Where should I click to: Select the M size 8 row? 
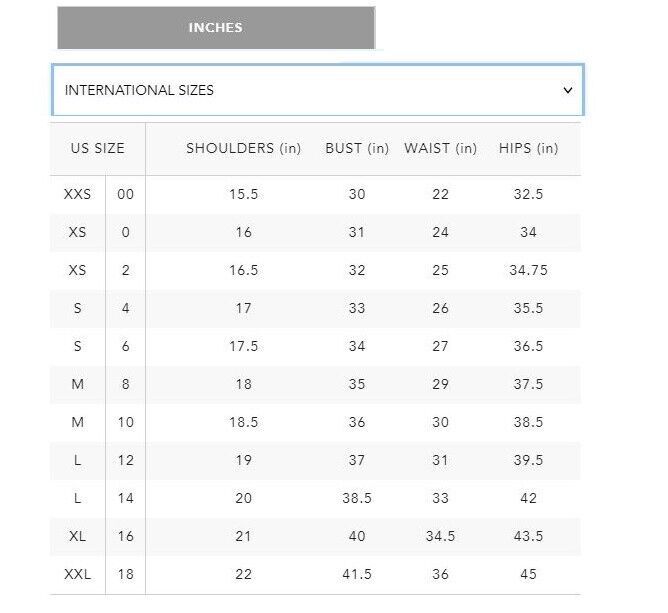click(x=315, y=384)
